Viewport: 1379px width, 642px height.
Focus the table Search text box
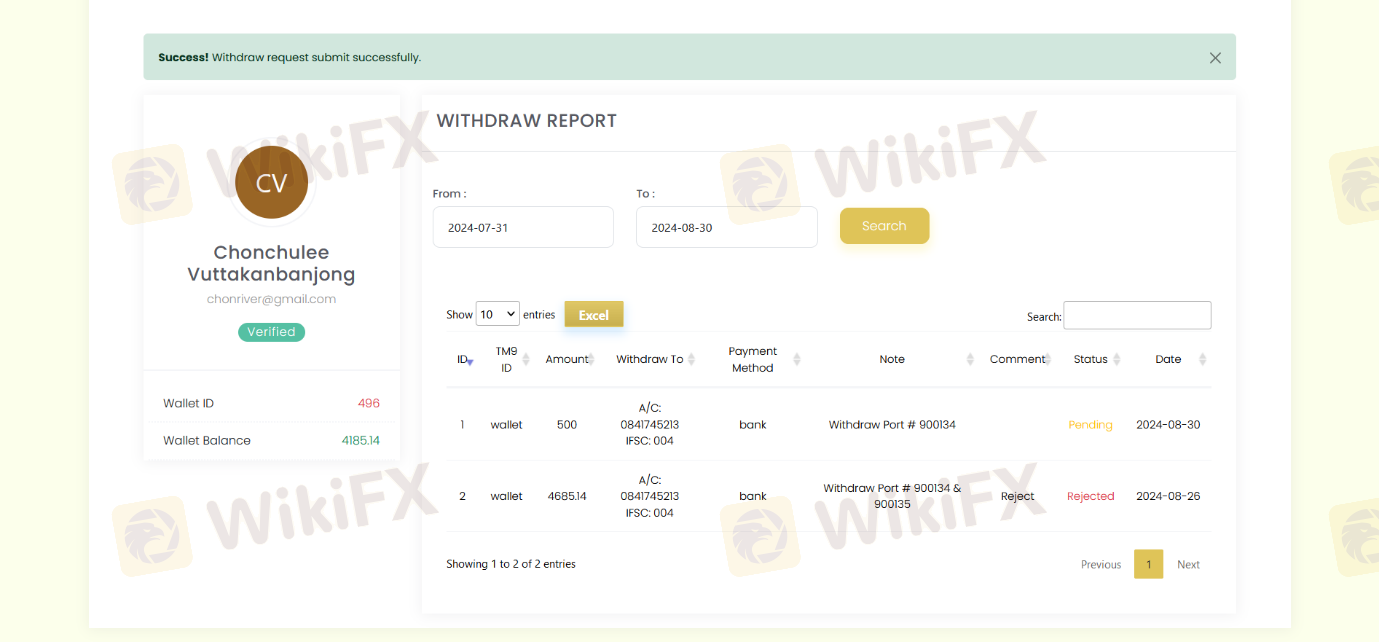(x=1137, y=316)
